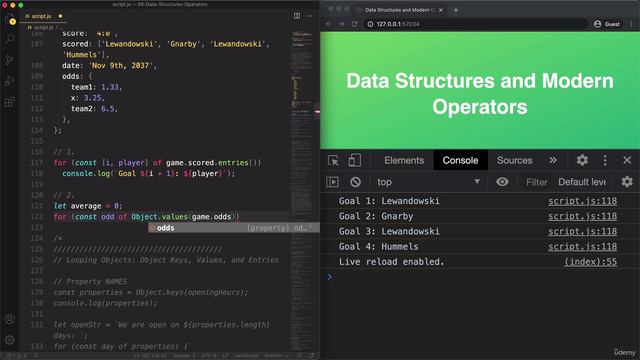Viewport: 640px width, 360px height.
Task: Place cursor on 'let average = 0;' line
Action: pos(88,206)
